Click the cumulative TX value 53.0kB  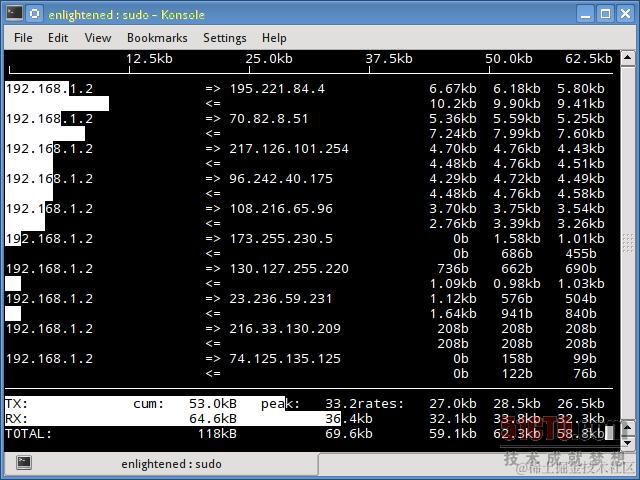click(x=213, y=404)
